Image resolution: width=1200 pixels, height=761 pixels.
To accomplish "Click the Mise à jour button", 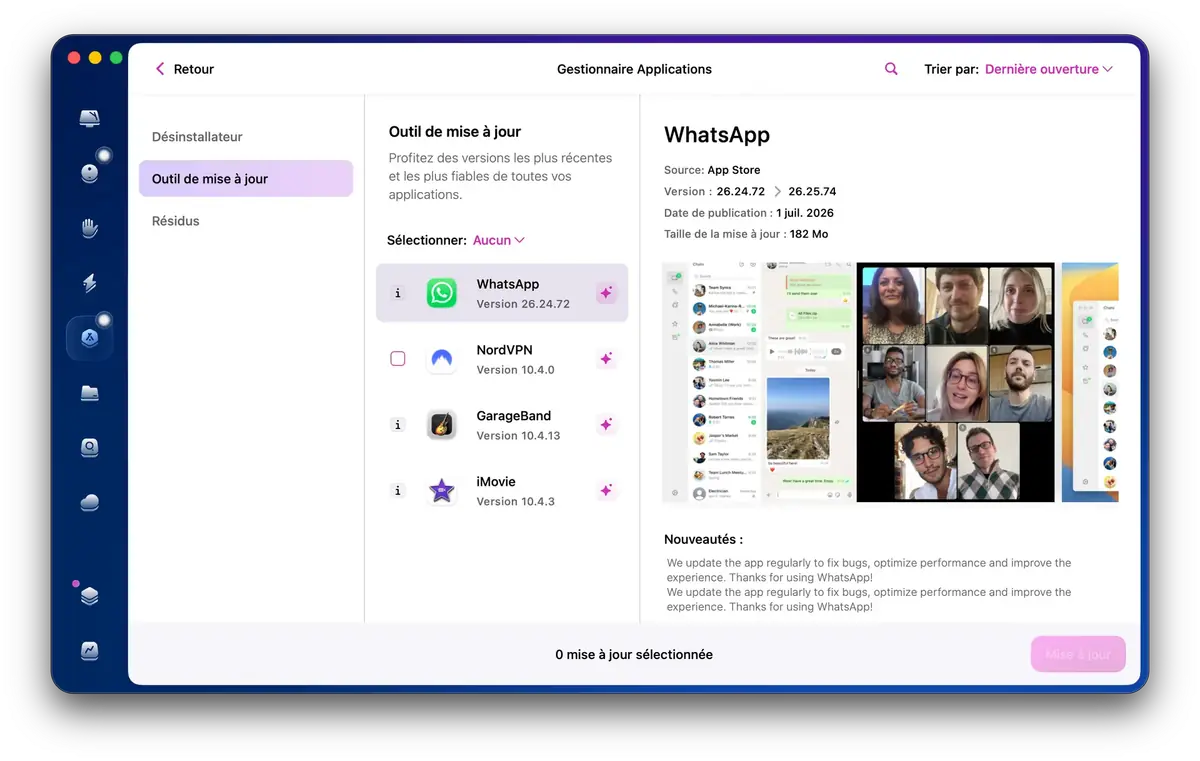I will [x=1078, y=655].
